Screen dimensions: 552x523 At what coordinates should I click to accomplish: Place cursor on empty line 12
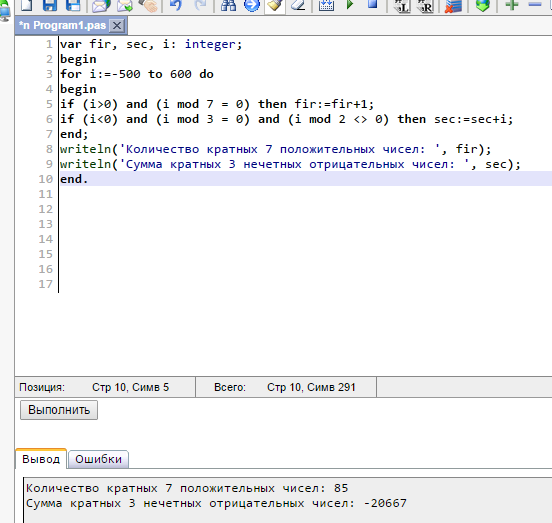pyautogui.click(x=303, y=209)
